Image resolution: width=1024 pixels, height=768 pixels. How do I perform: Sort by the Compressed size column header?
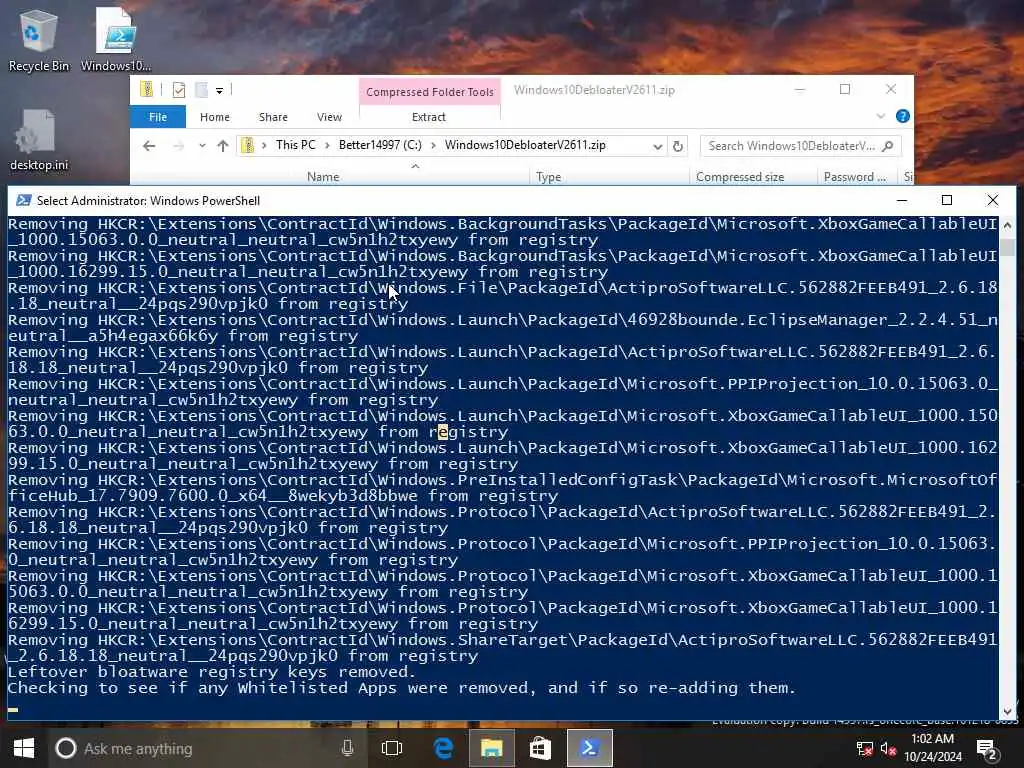click(740, 177)
